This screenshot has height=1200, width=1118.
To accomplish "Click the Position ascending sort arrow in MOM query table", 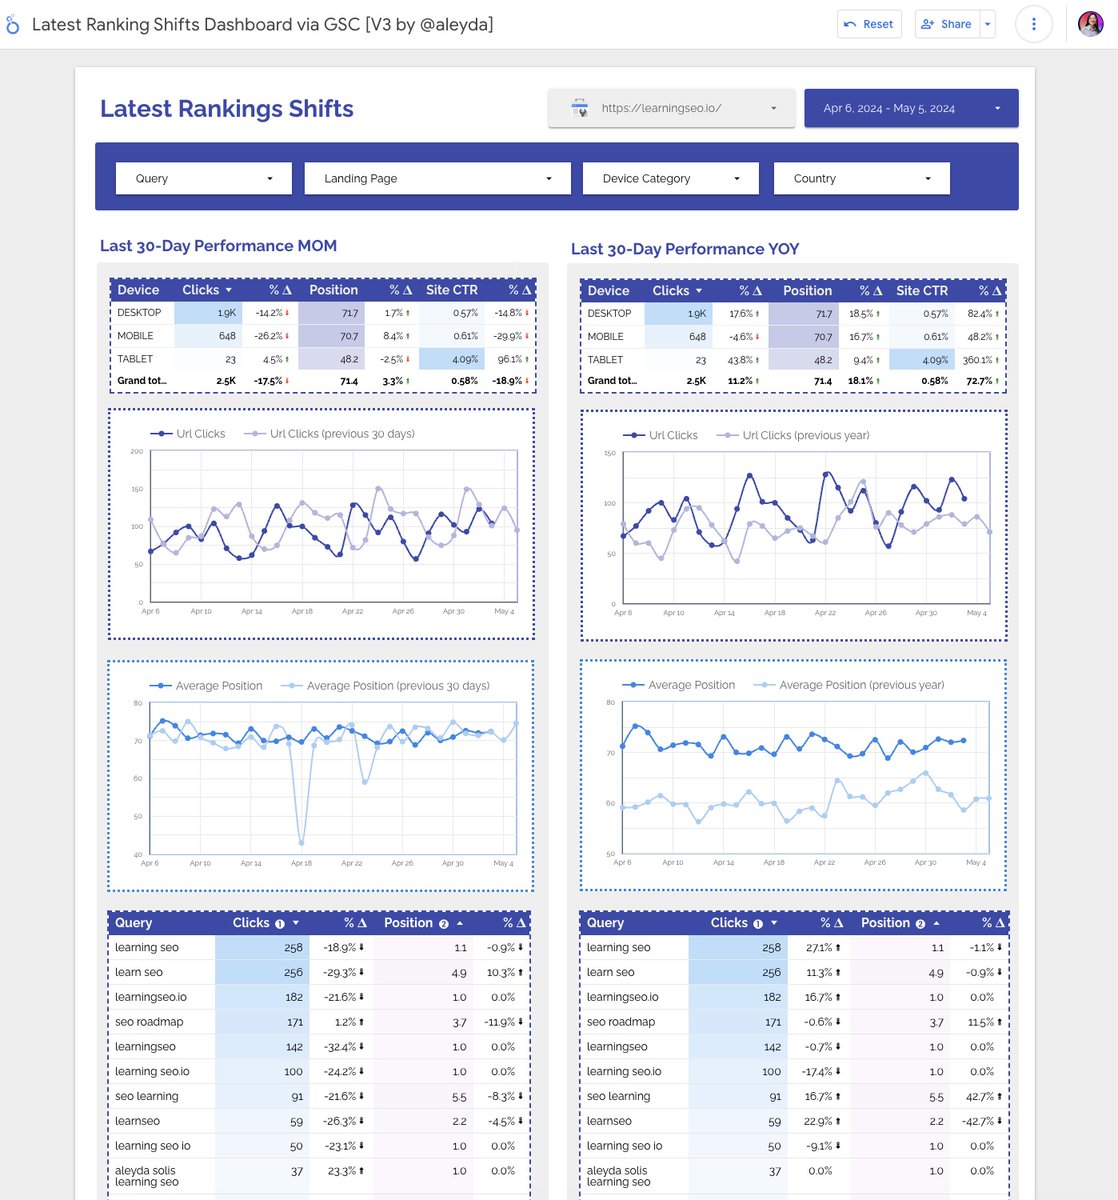I will coord(460,923).
